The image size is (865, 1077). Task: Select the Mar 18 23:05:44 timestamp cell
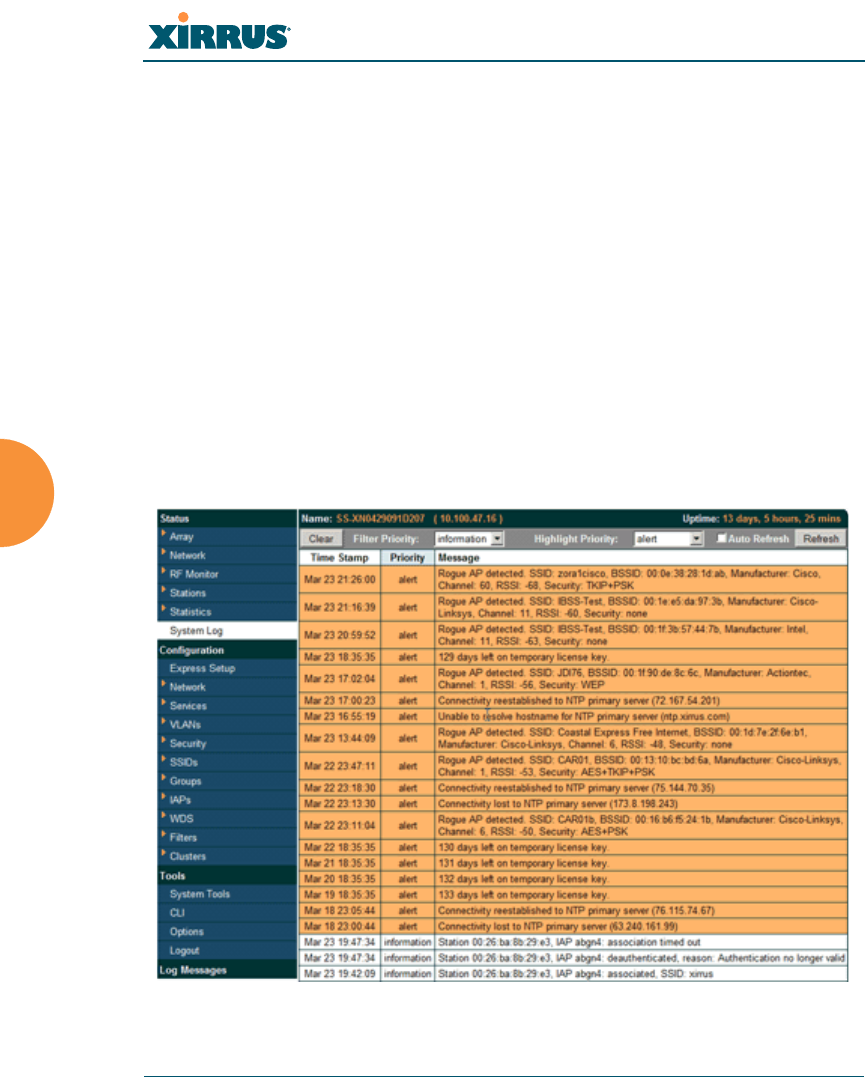339,911
